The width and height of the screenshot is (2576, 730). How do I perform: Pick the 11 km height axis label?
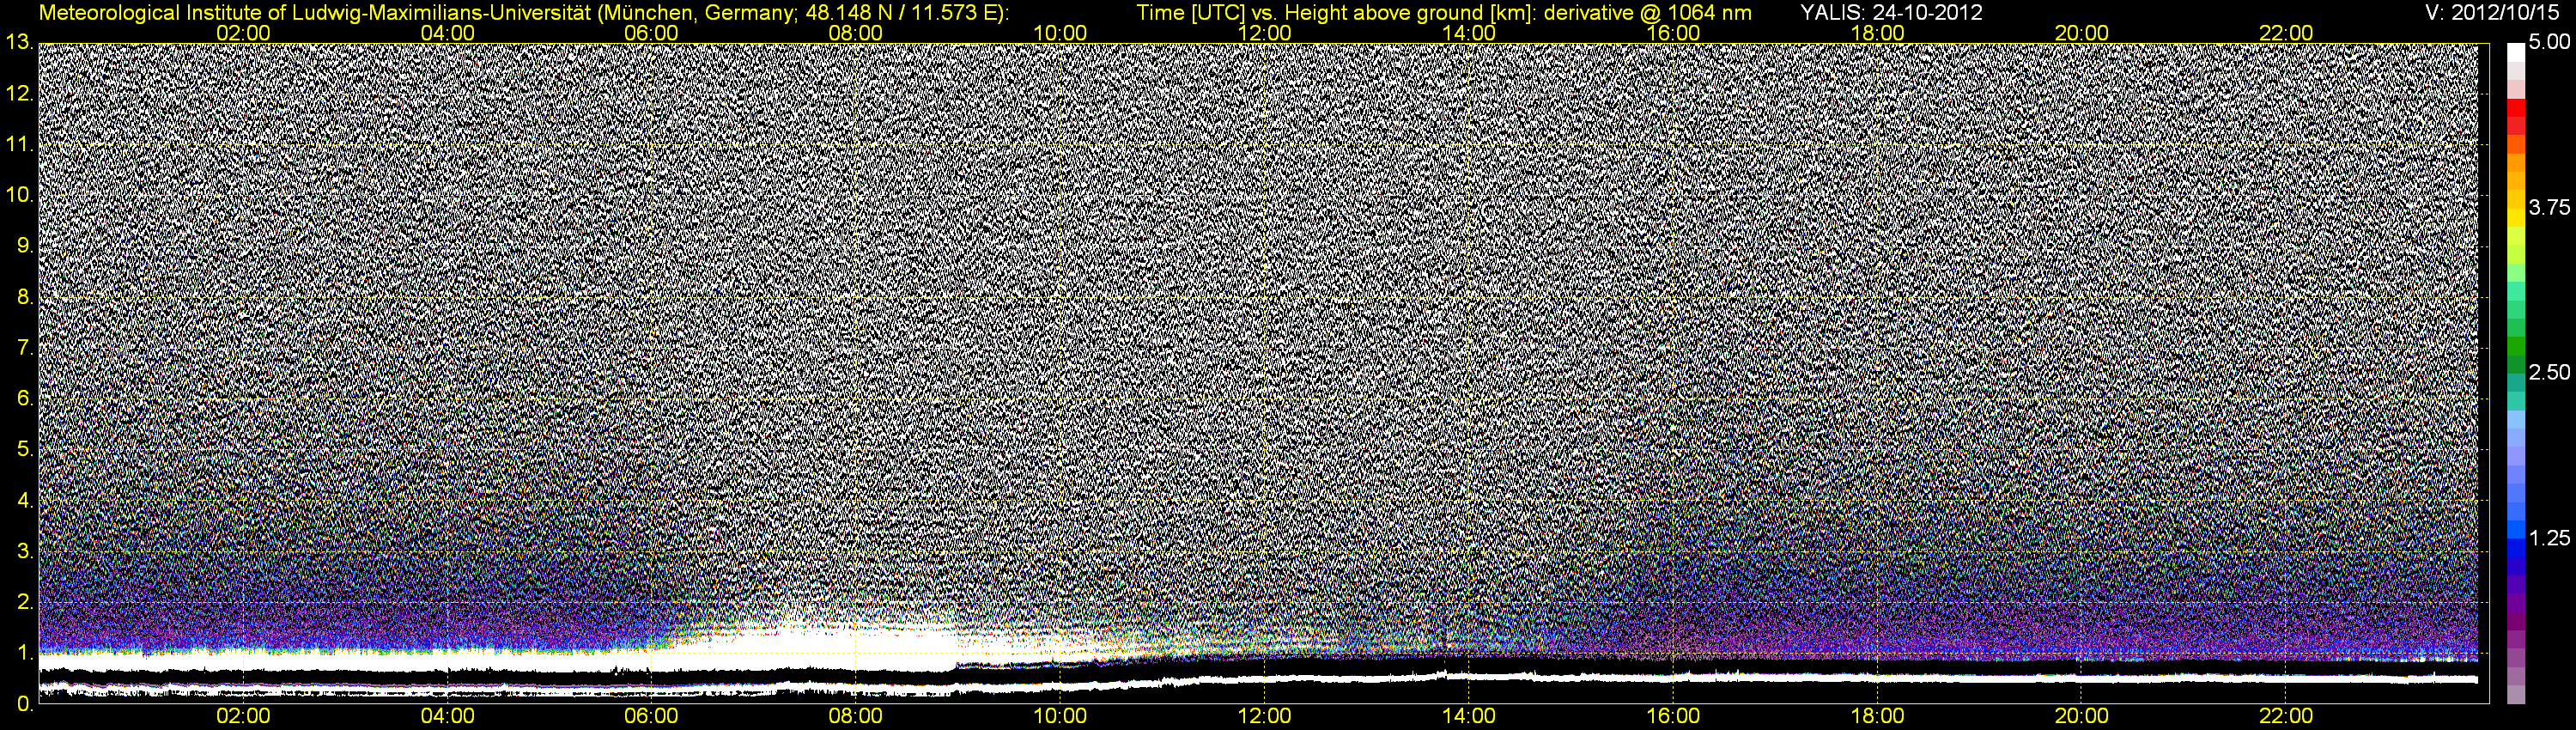(19, 144)
